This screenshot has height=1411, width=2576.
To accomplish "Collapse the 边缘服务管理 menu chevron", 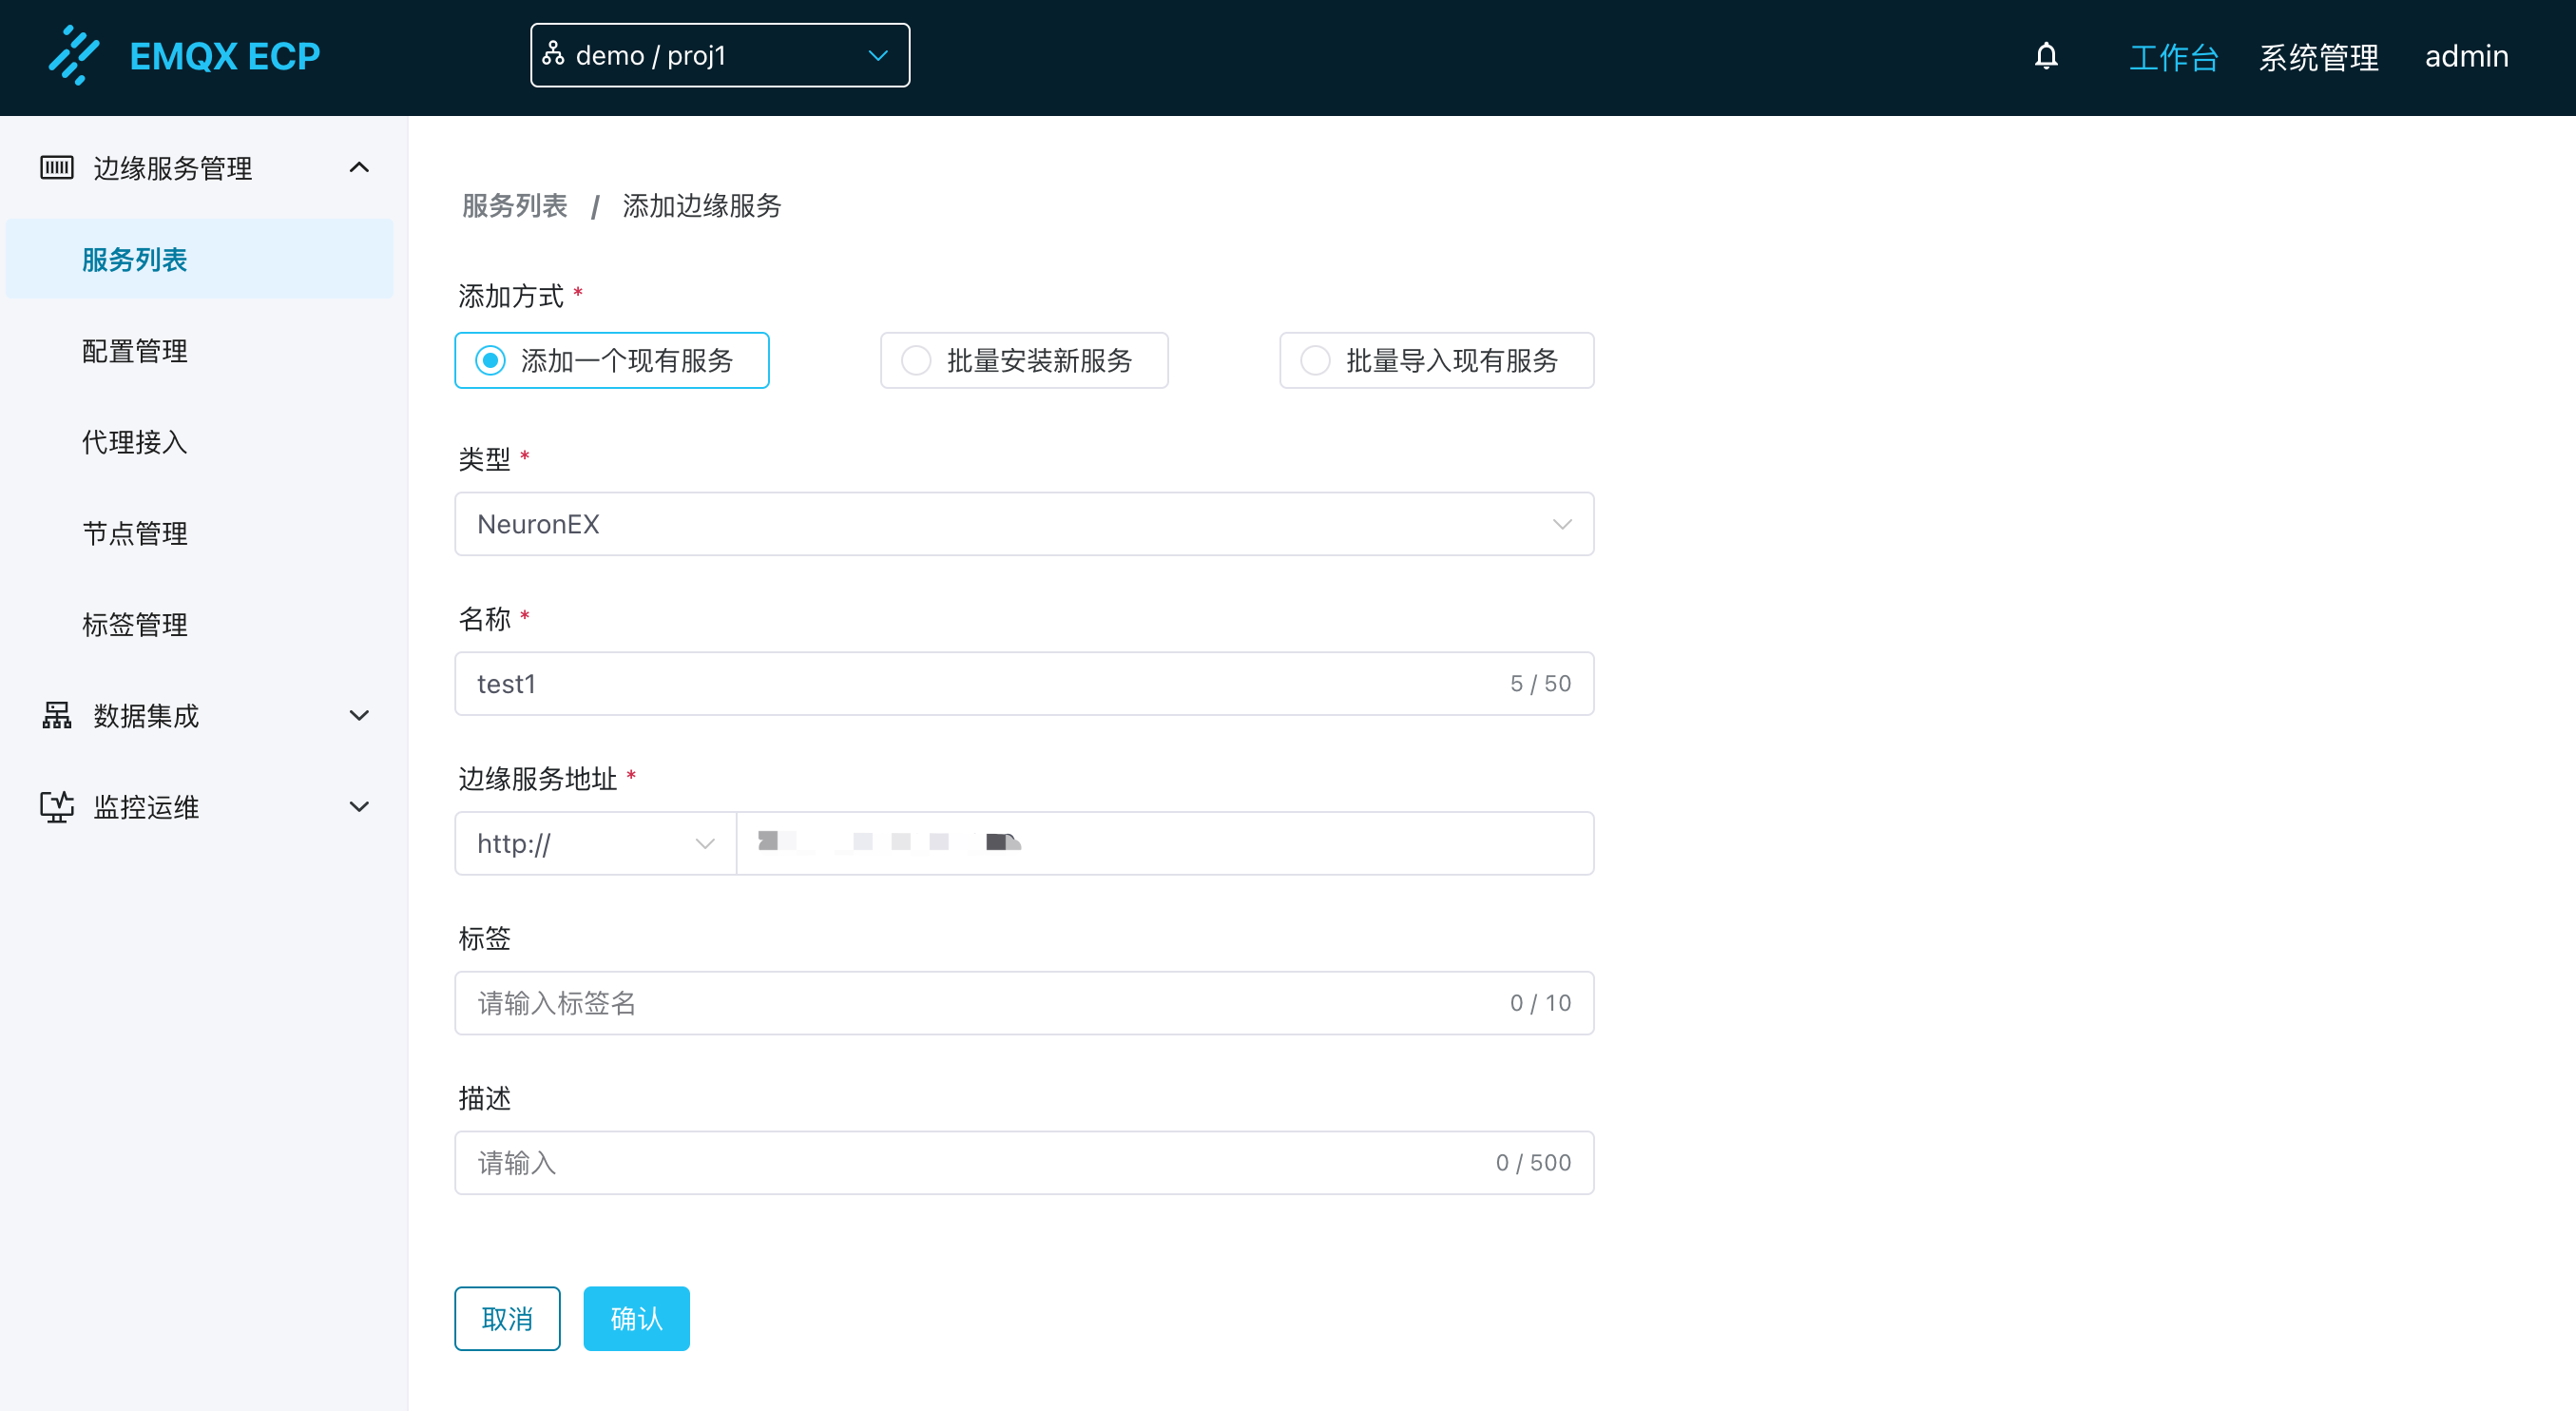I will 359,167.
